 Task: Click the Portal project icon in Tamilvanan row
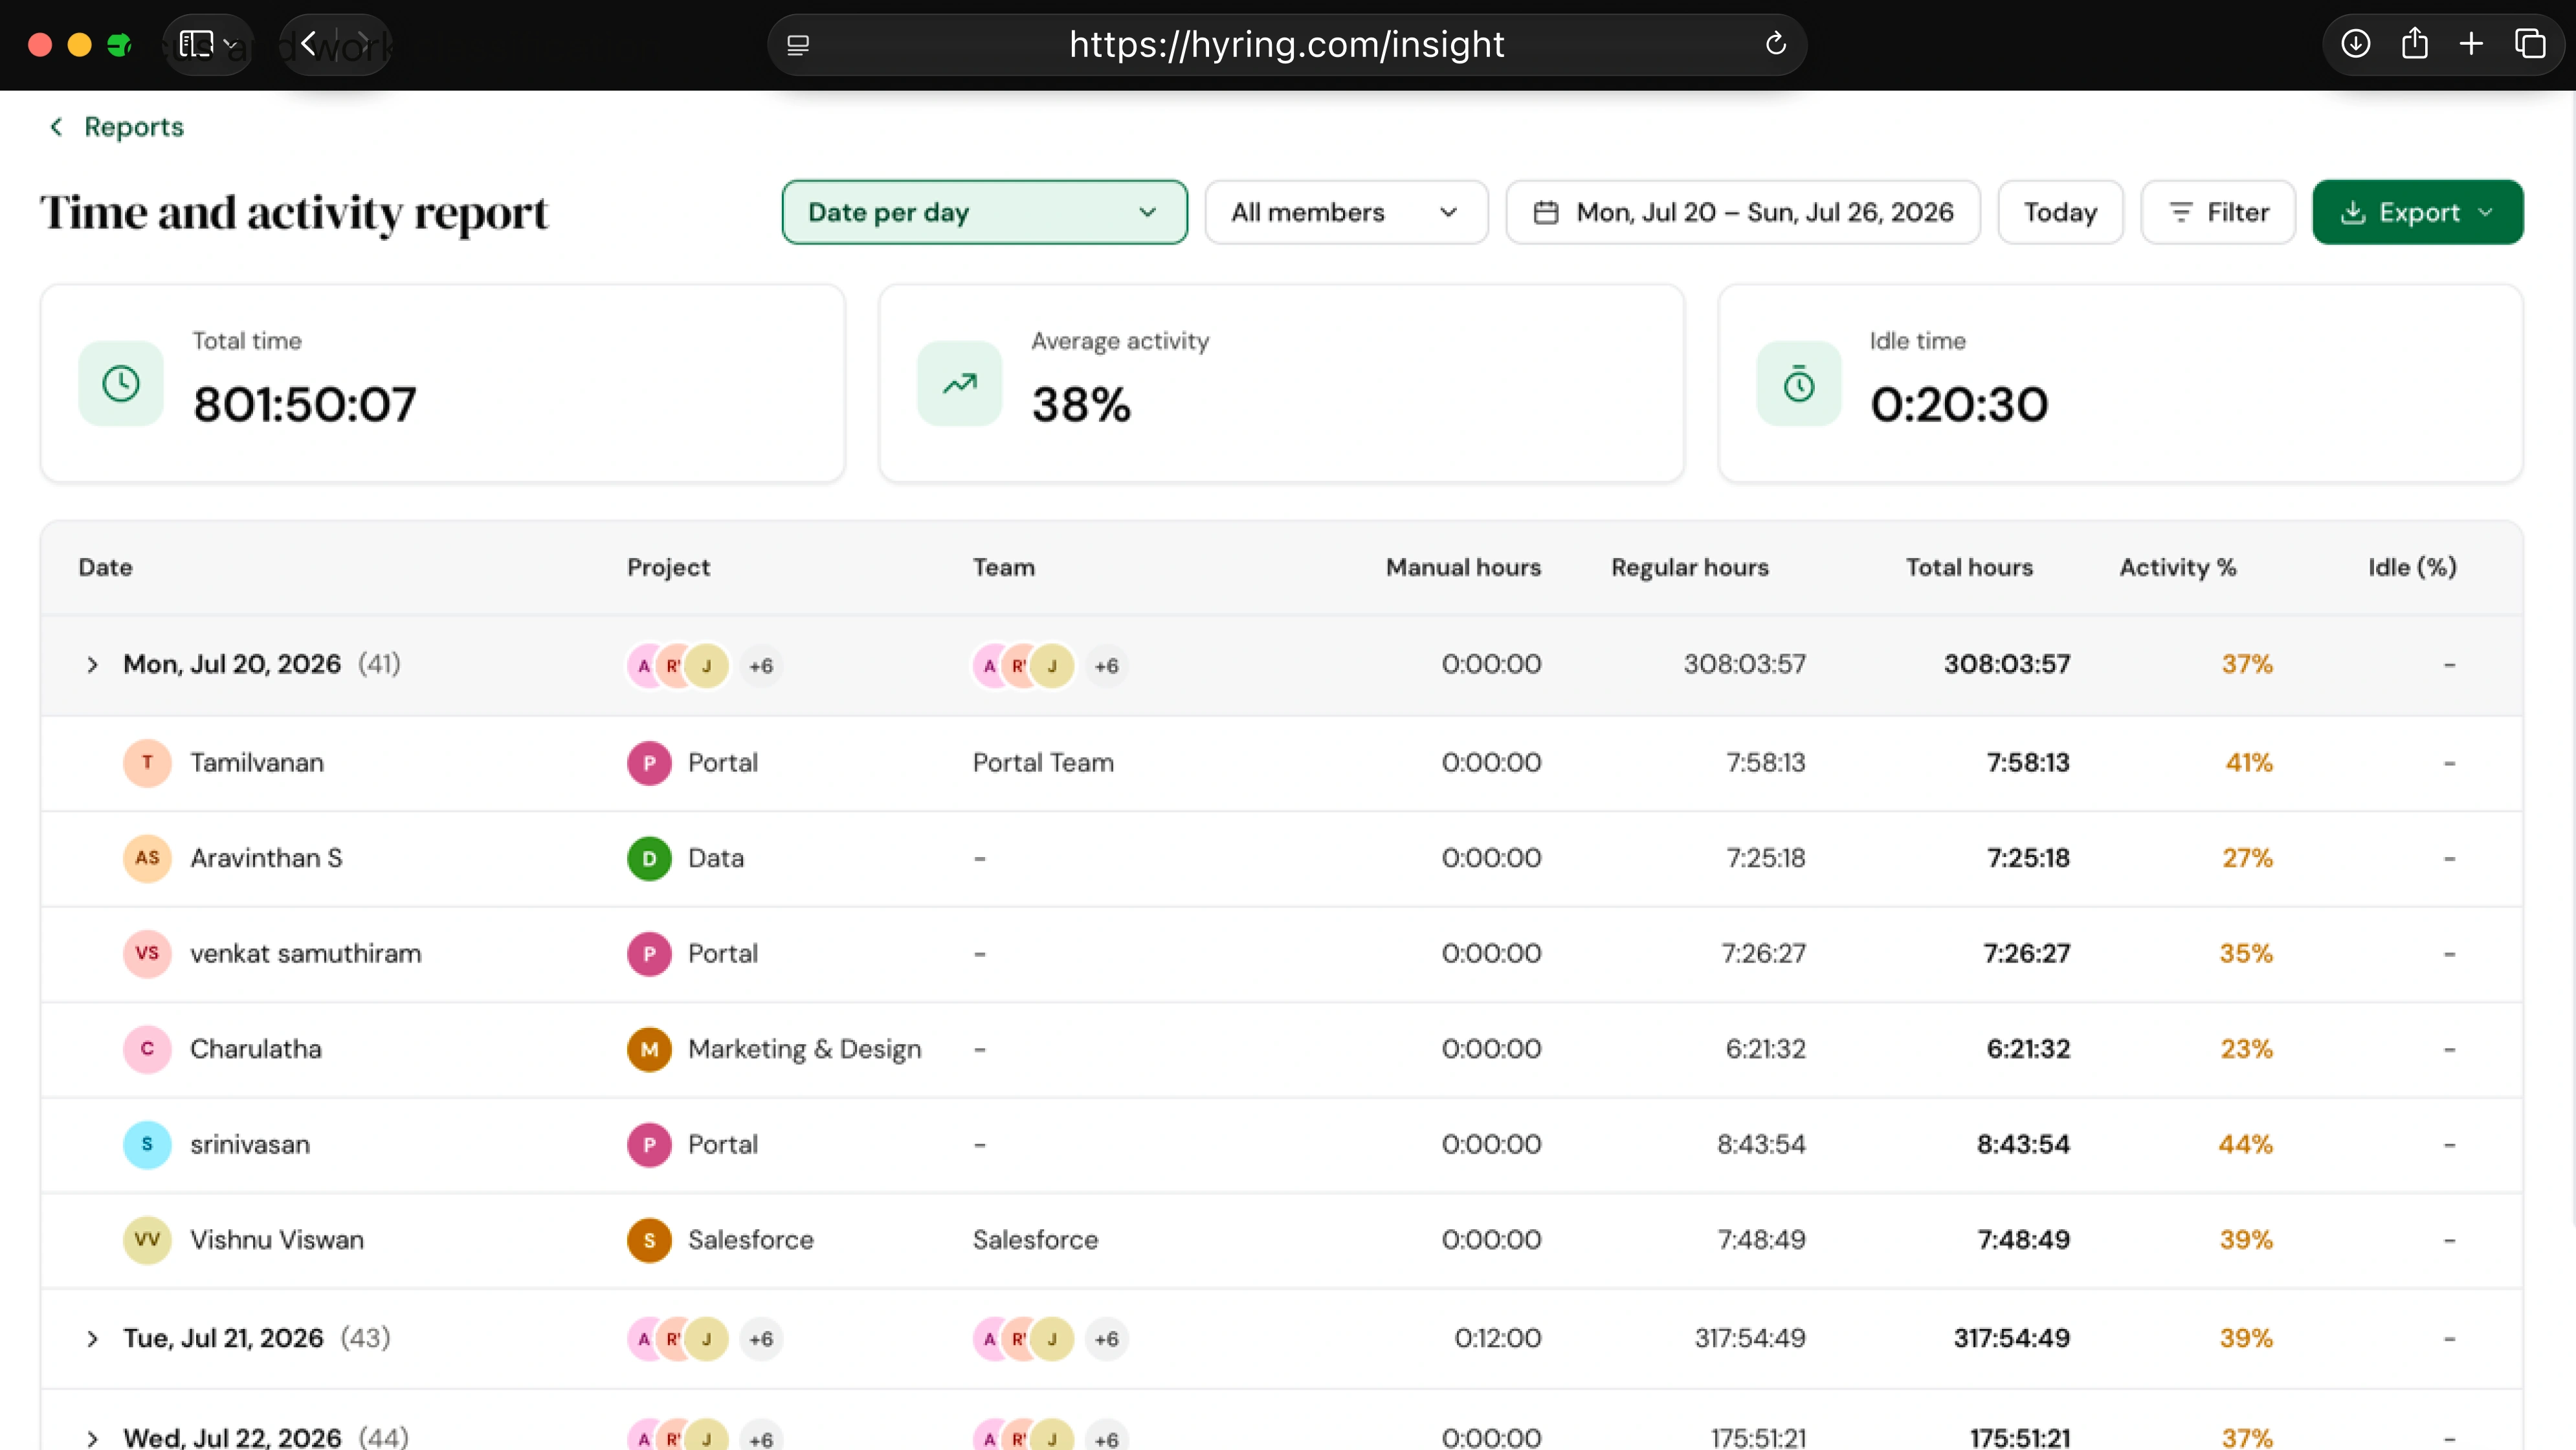coord(649,763)
